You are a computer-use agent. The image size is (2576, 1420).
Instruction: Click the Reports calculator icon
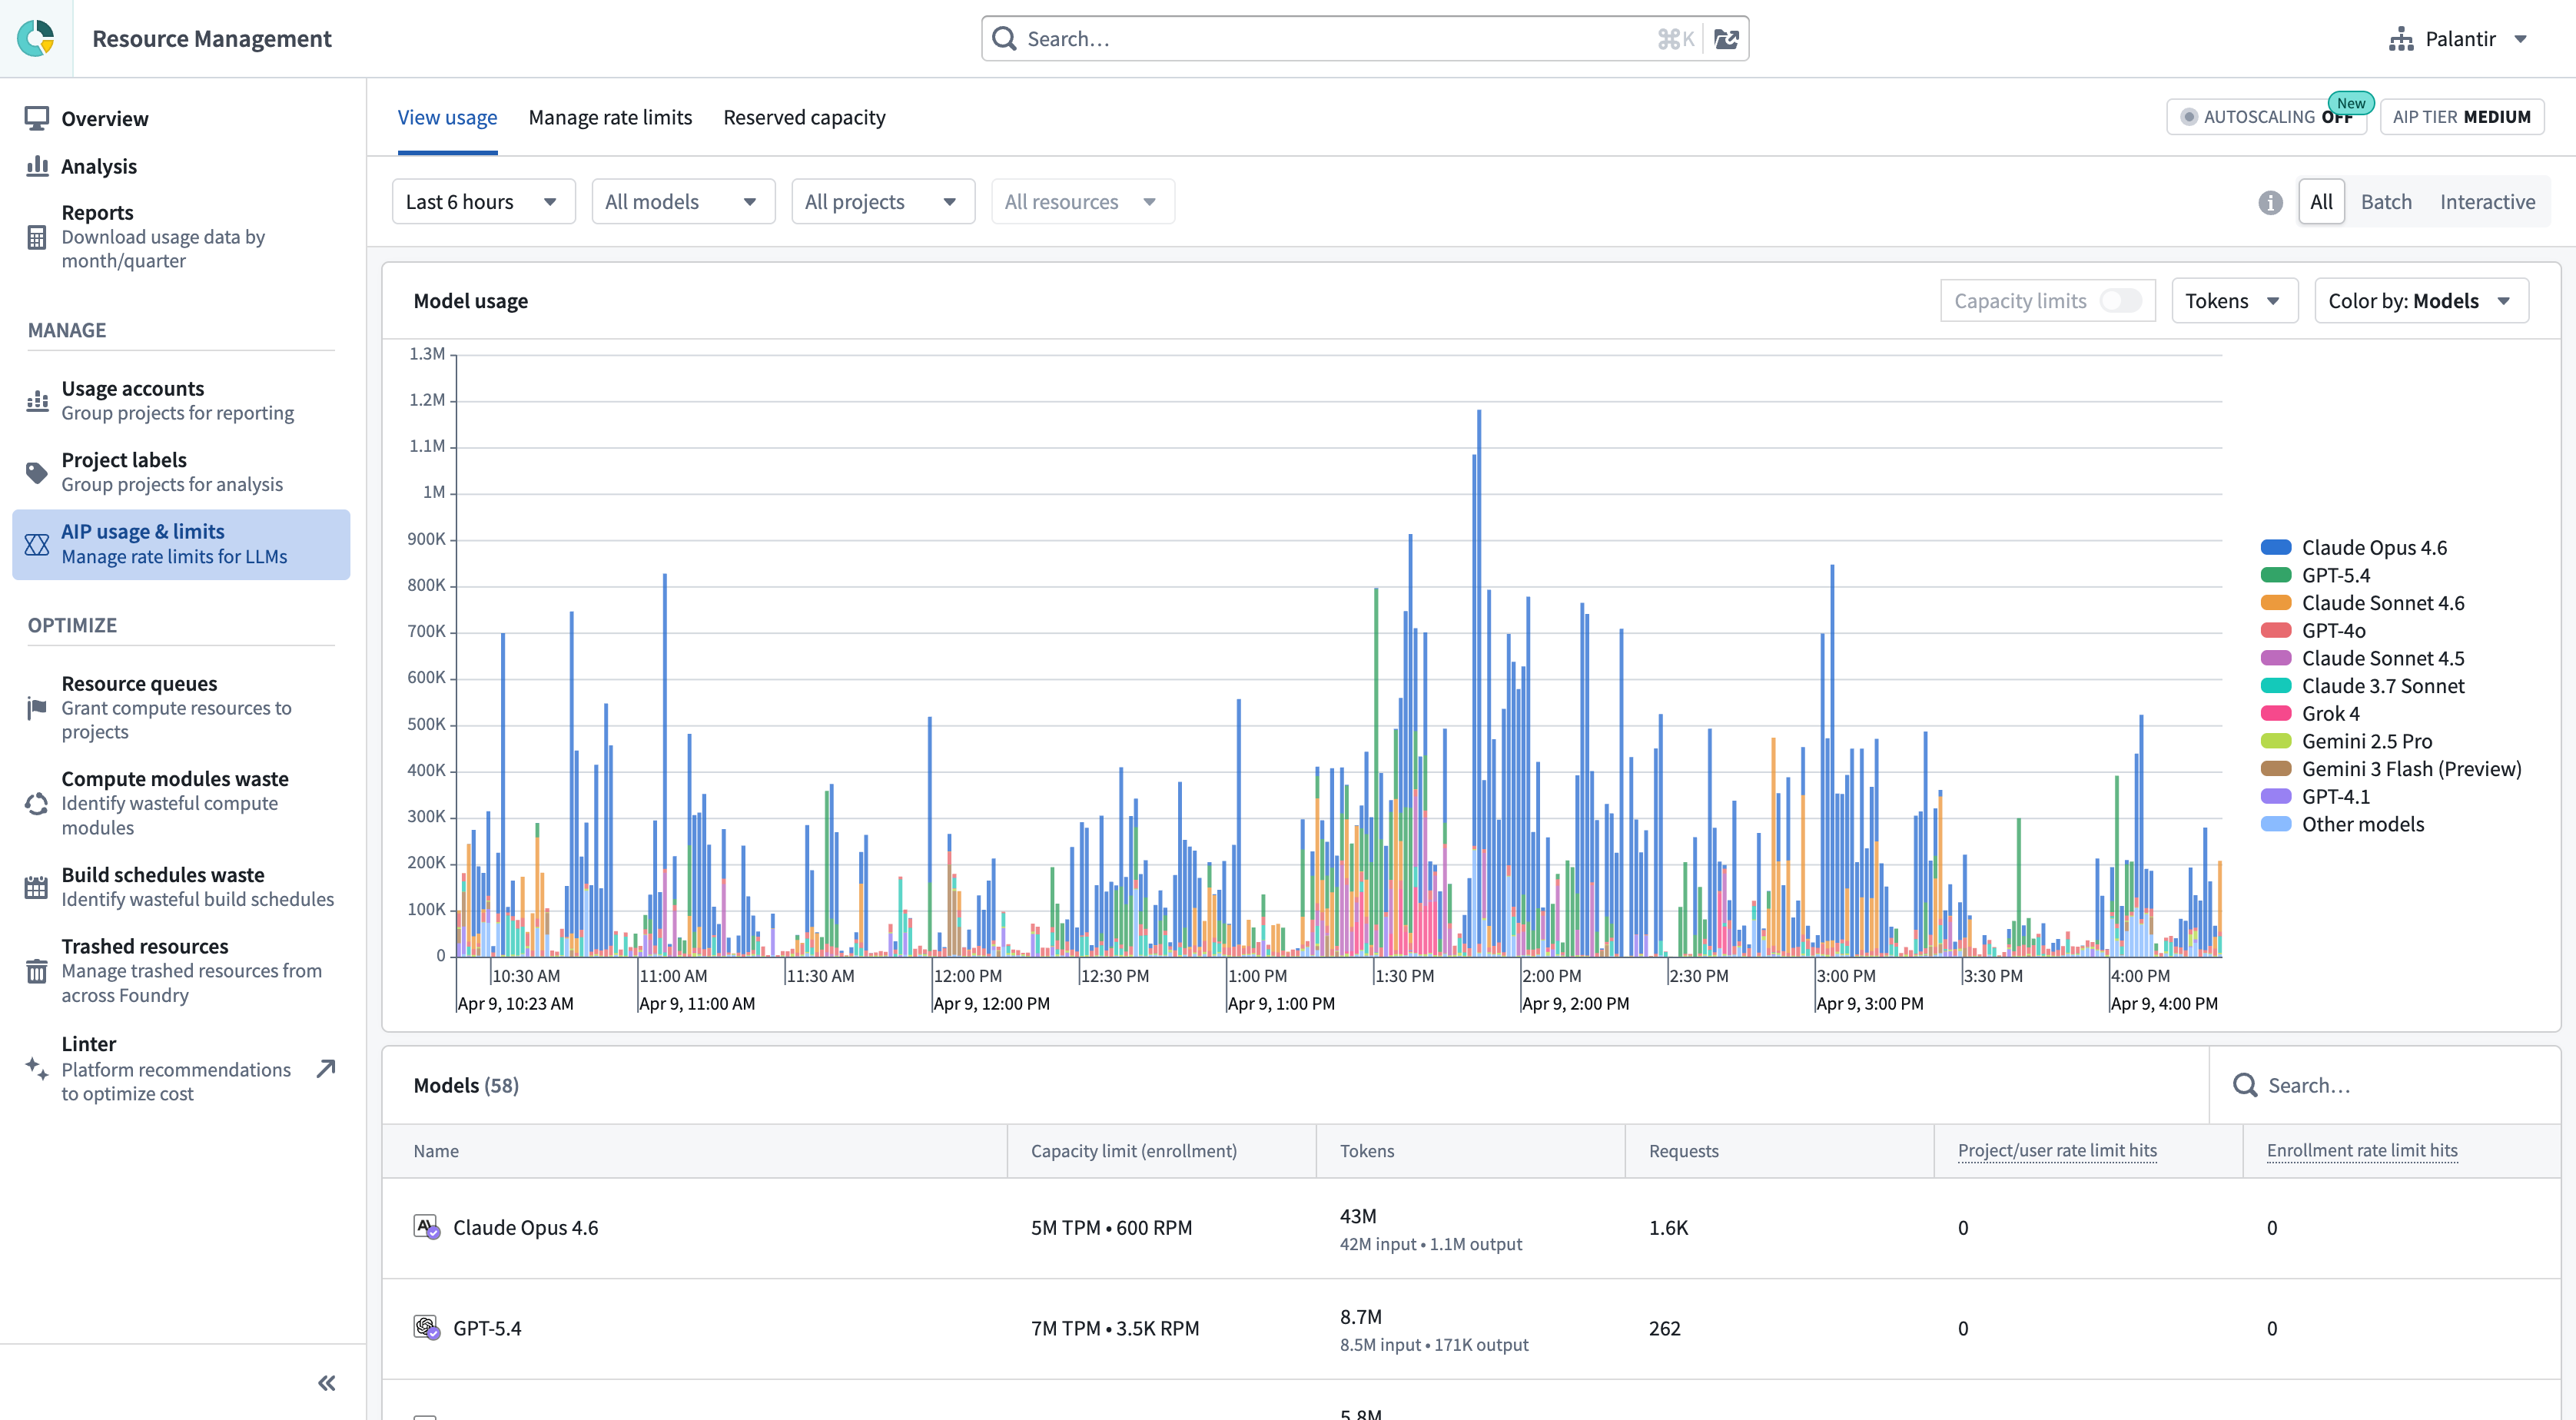(37, 237)
